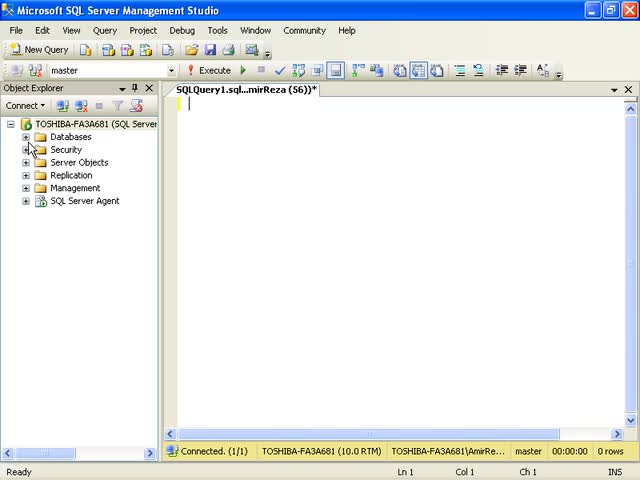Click Object Explorer scrollbar right arrow
Screen dimensions: 640x480
[150, 453]
